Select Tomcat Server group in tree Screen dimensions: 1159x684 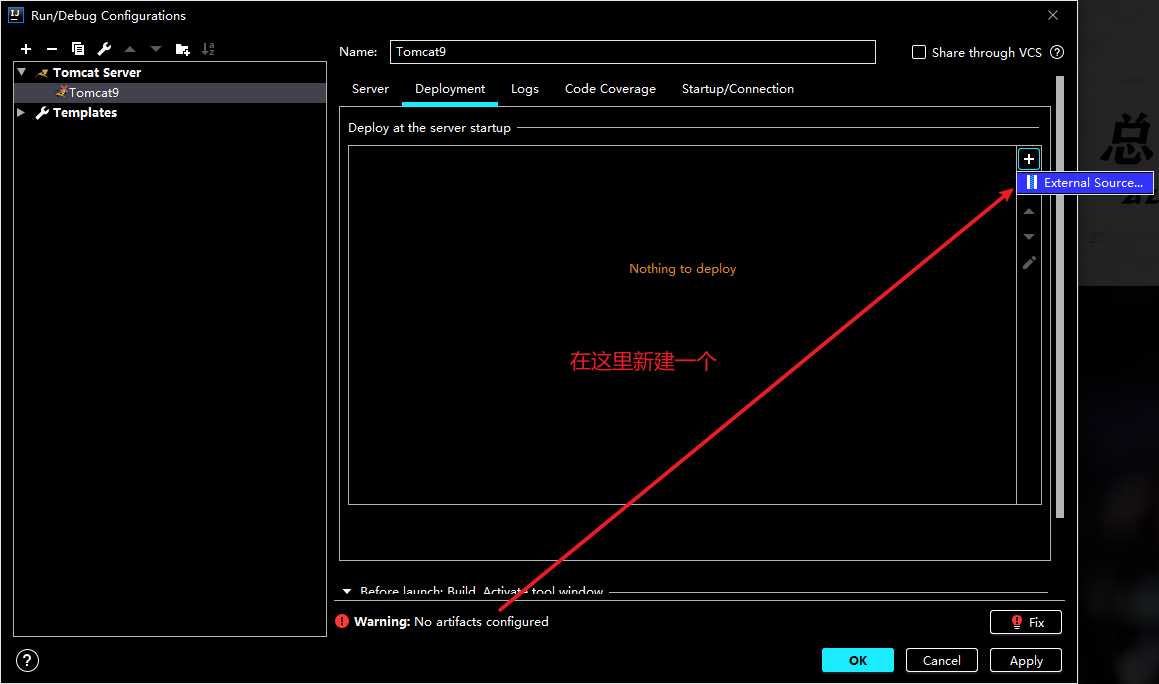click(x=170, y=72)
